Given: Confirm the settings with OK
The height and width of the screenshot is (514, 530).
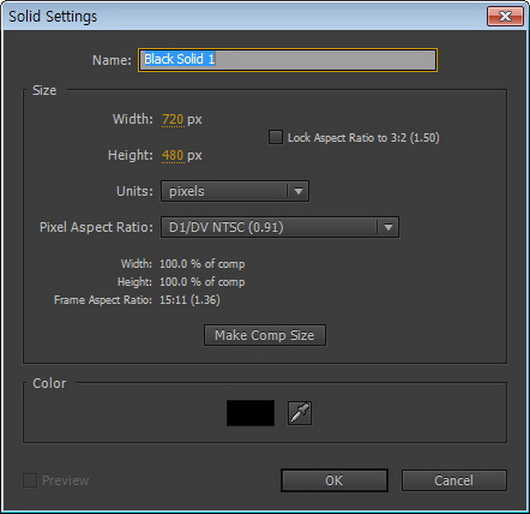Looking at the screenshot, I should pyautogui.click(x=334, y=480).
